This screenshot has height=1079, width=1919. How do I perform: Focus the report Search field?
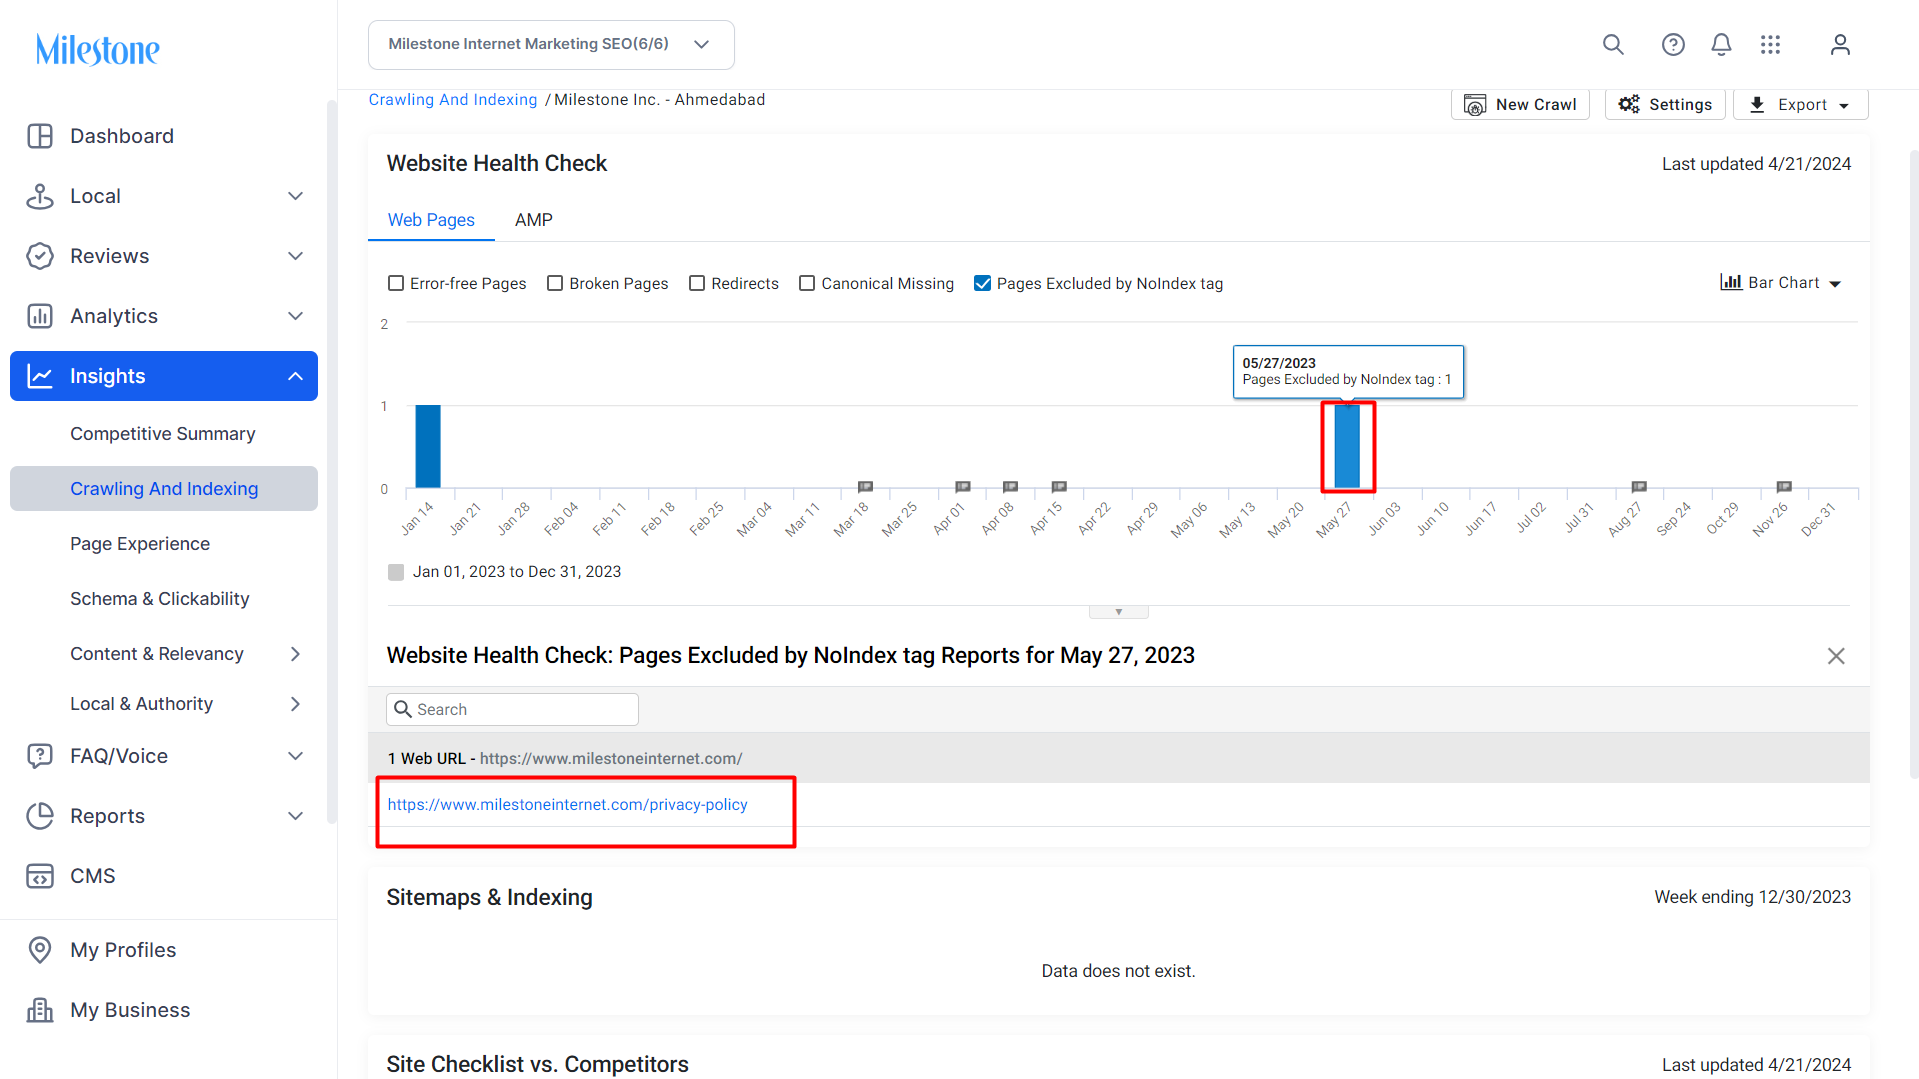(x=512, y=710)
